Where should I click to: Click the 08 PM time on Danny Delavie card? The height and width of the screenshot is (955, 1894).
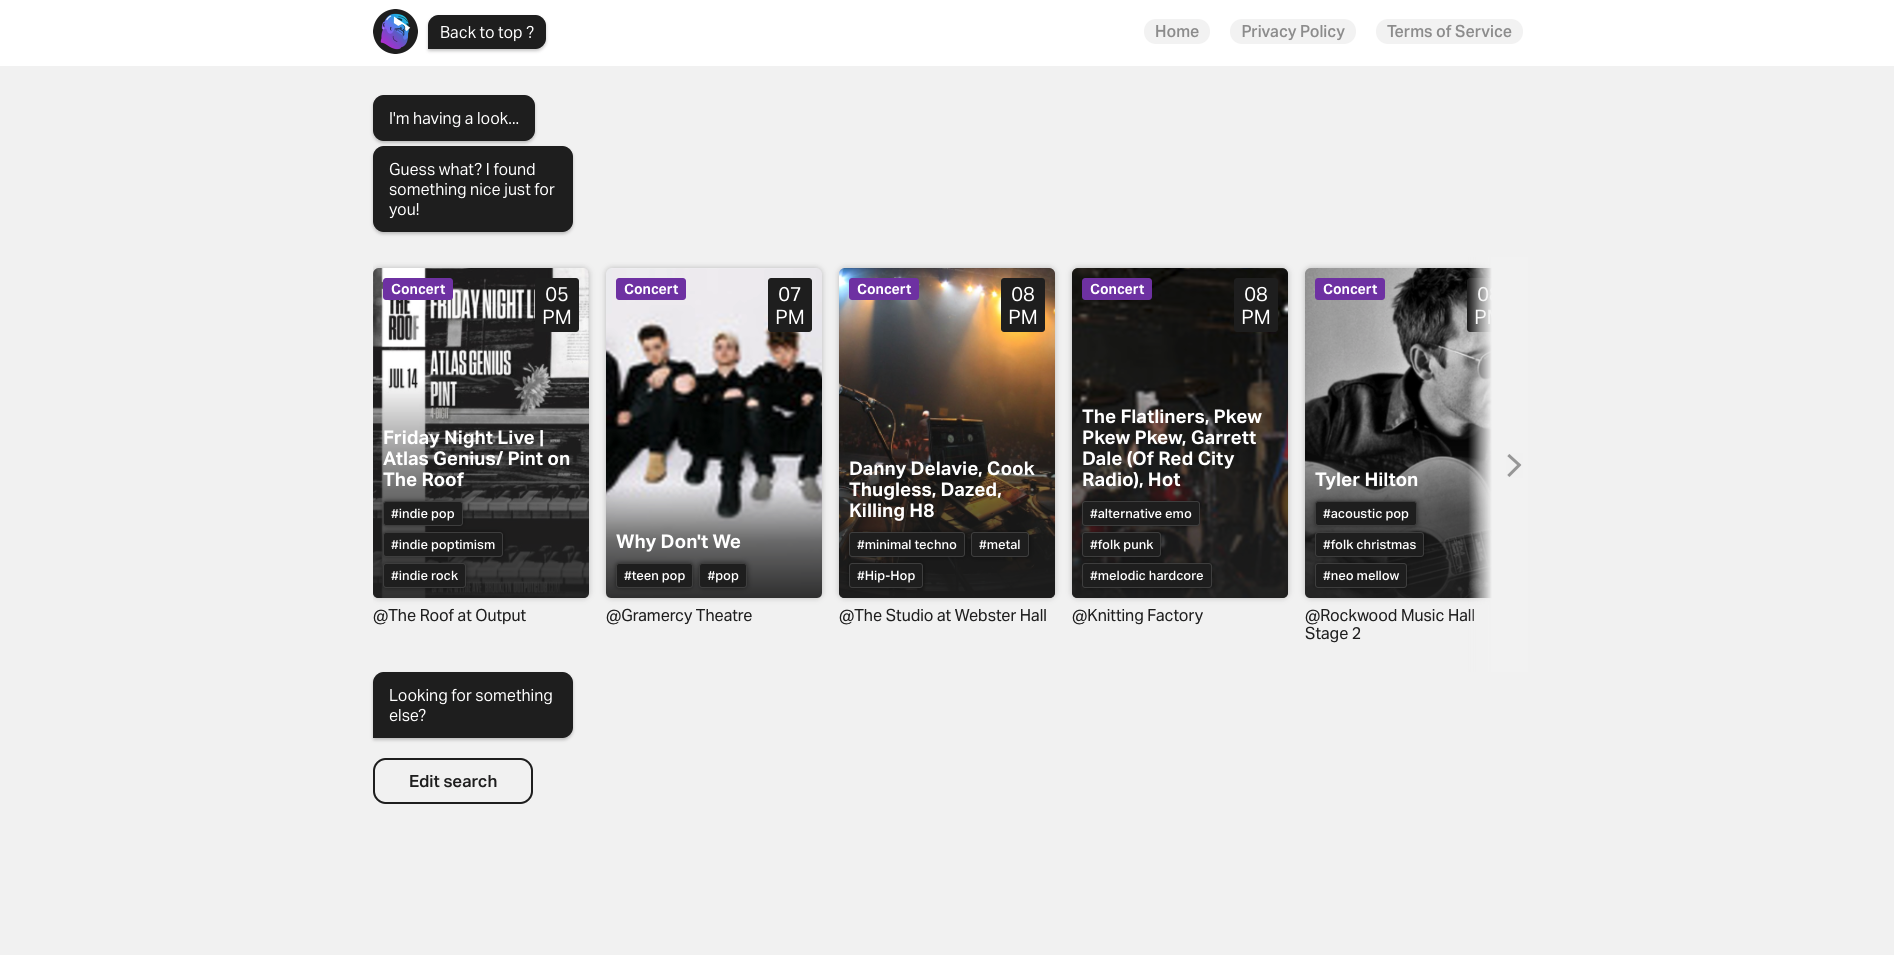[1023, 305]
